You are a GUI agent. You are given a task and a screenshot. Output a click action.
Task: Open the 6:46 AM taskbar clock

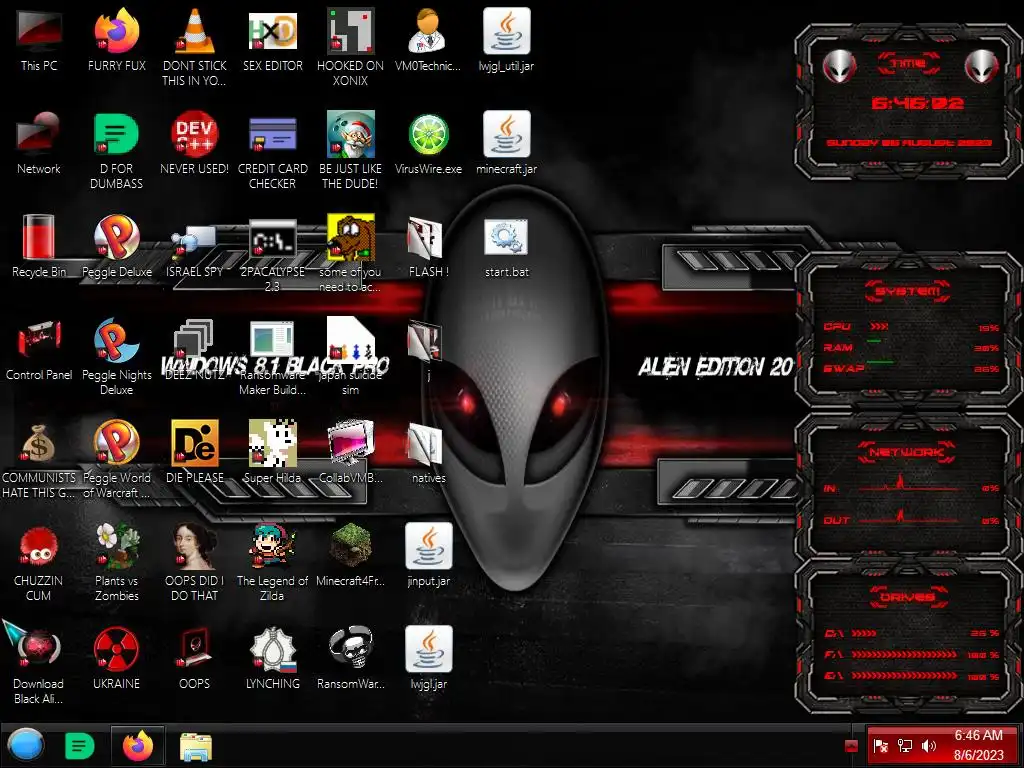click(x=978, y=745)
